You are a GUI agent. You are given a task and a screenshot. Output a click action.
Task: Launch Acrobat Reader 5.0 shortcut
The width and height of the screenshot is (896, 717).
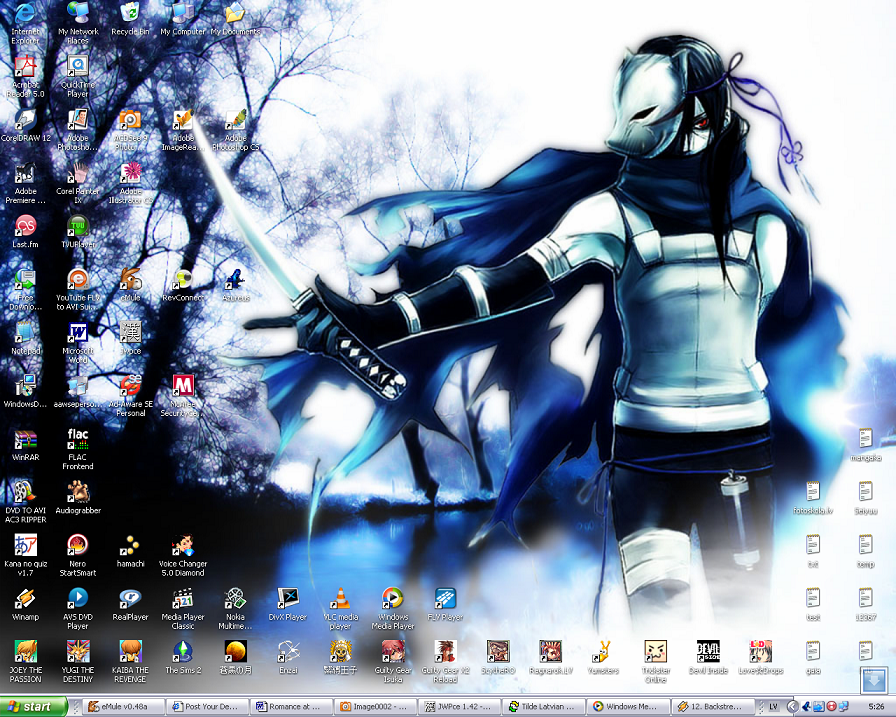[25, 67]
